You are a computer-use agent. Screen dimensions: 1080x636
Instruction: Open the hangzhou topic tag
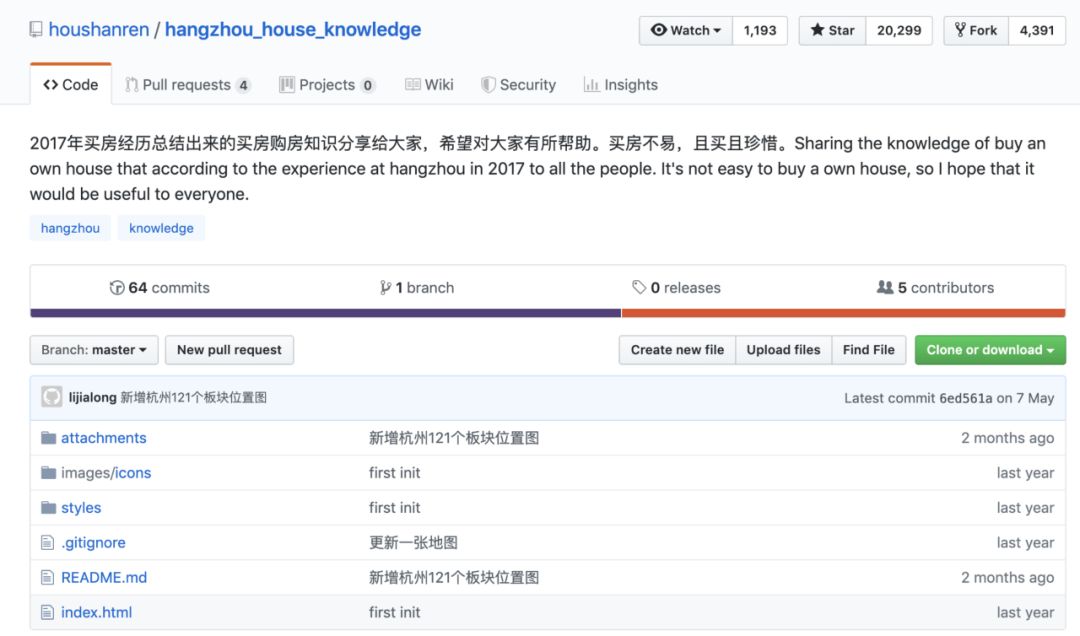click(x=70, y=228)
